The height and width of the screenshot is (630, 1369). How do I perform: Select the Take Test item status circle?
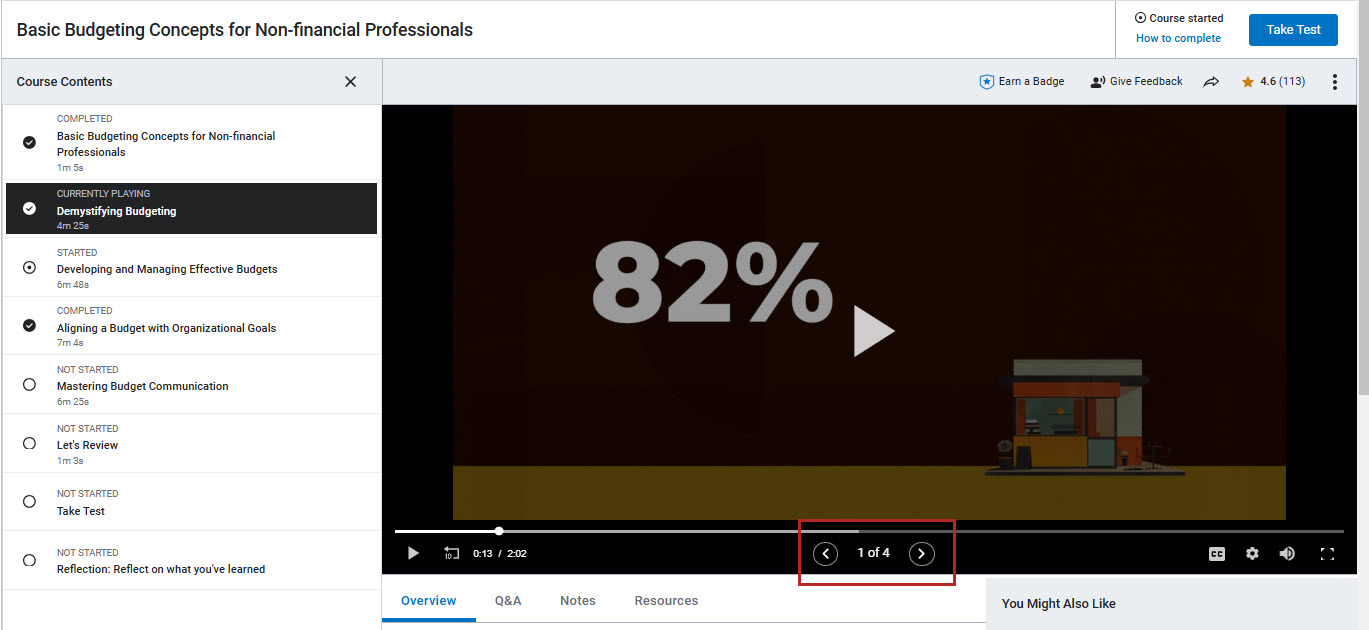[x=29, y=502]
